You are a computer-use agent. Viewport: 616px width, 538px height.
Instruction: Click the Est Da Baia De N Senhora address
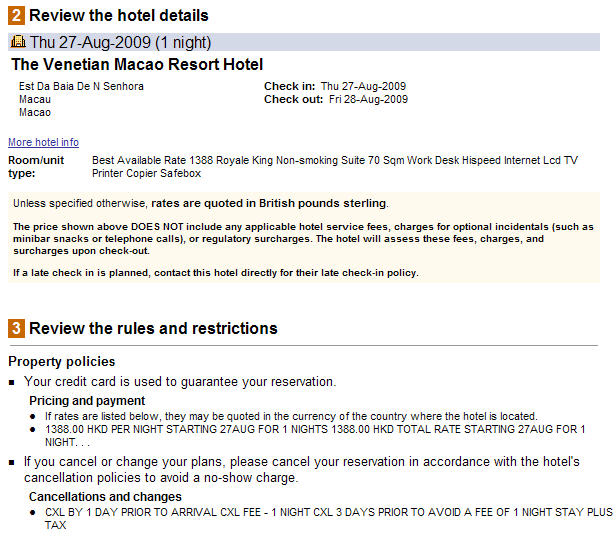click(x=81, y=86)
